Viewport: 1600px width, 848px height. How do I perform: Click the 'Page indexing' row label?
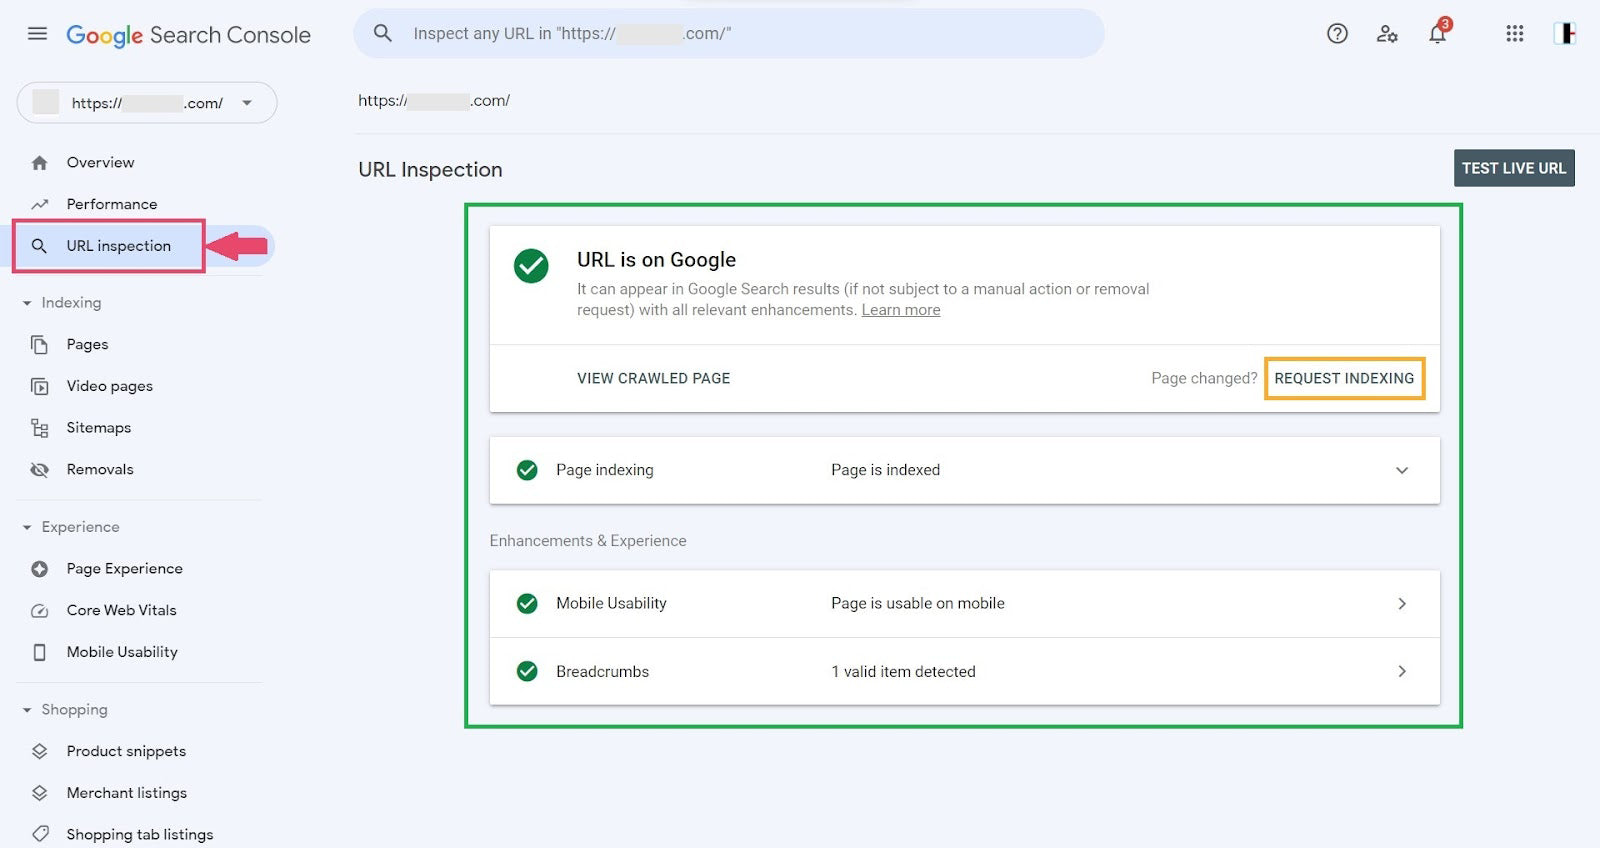(605, 470)
